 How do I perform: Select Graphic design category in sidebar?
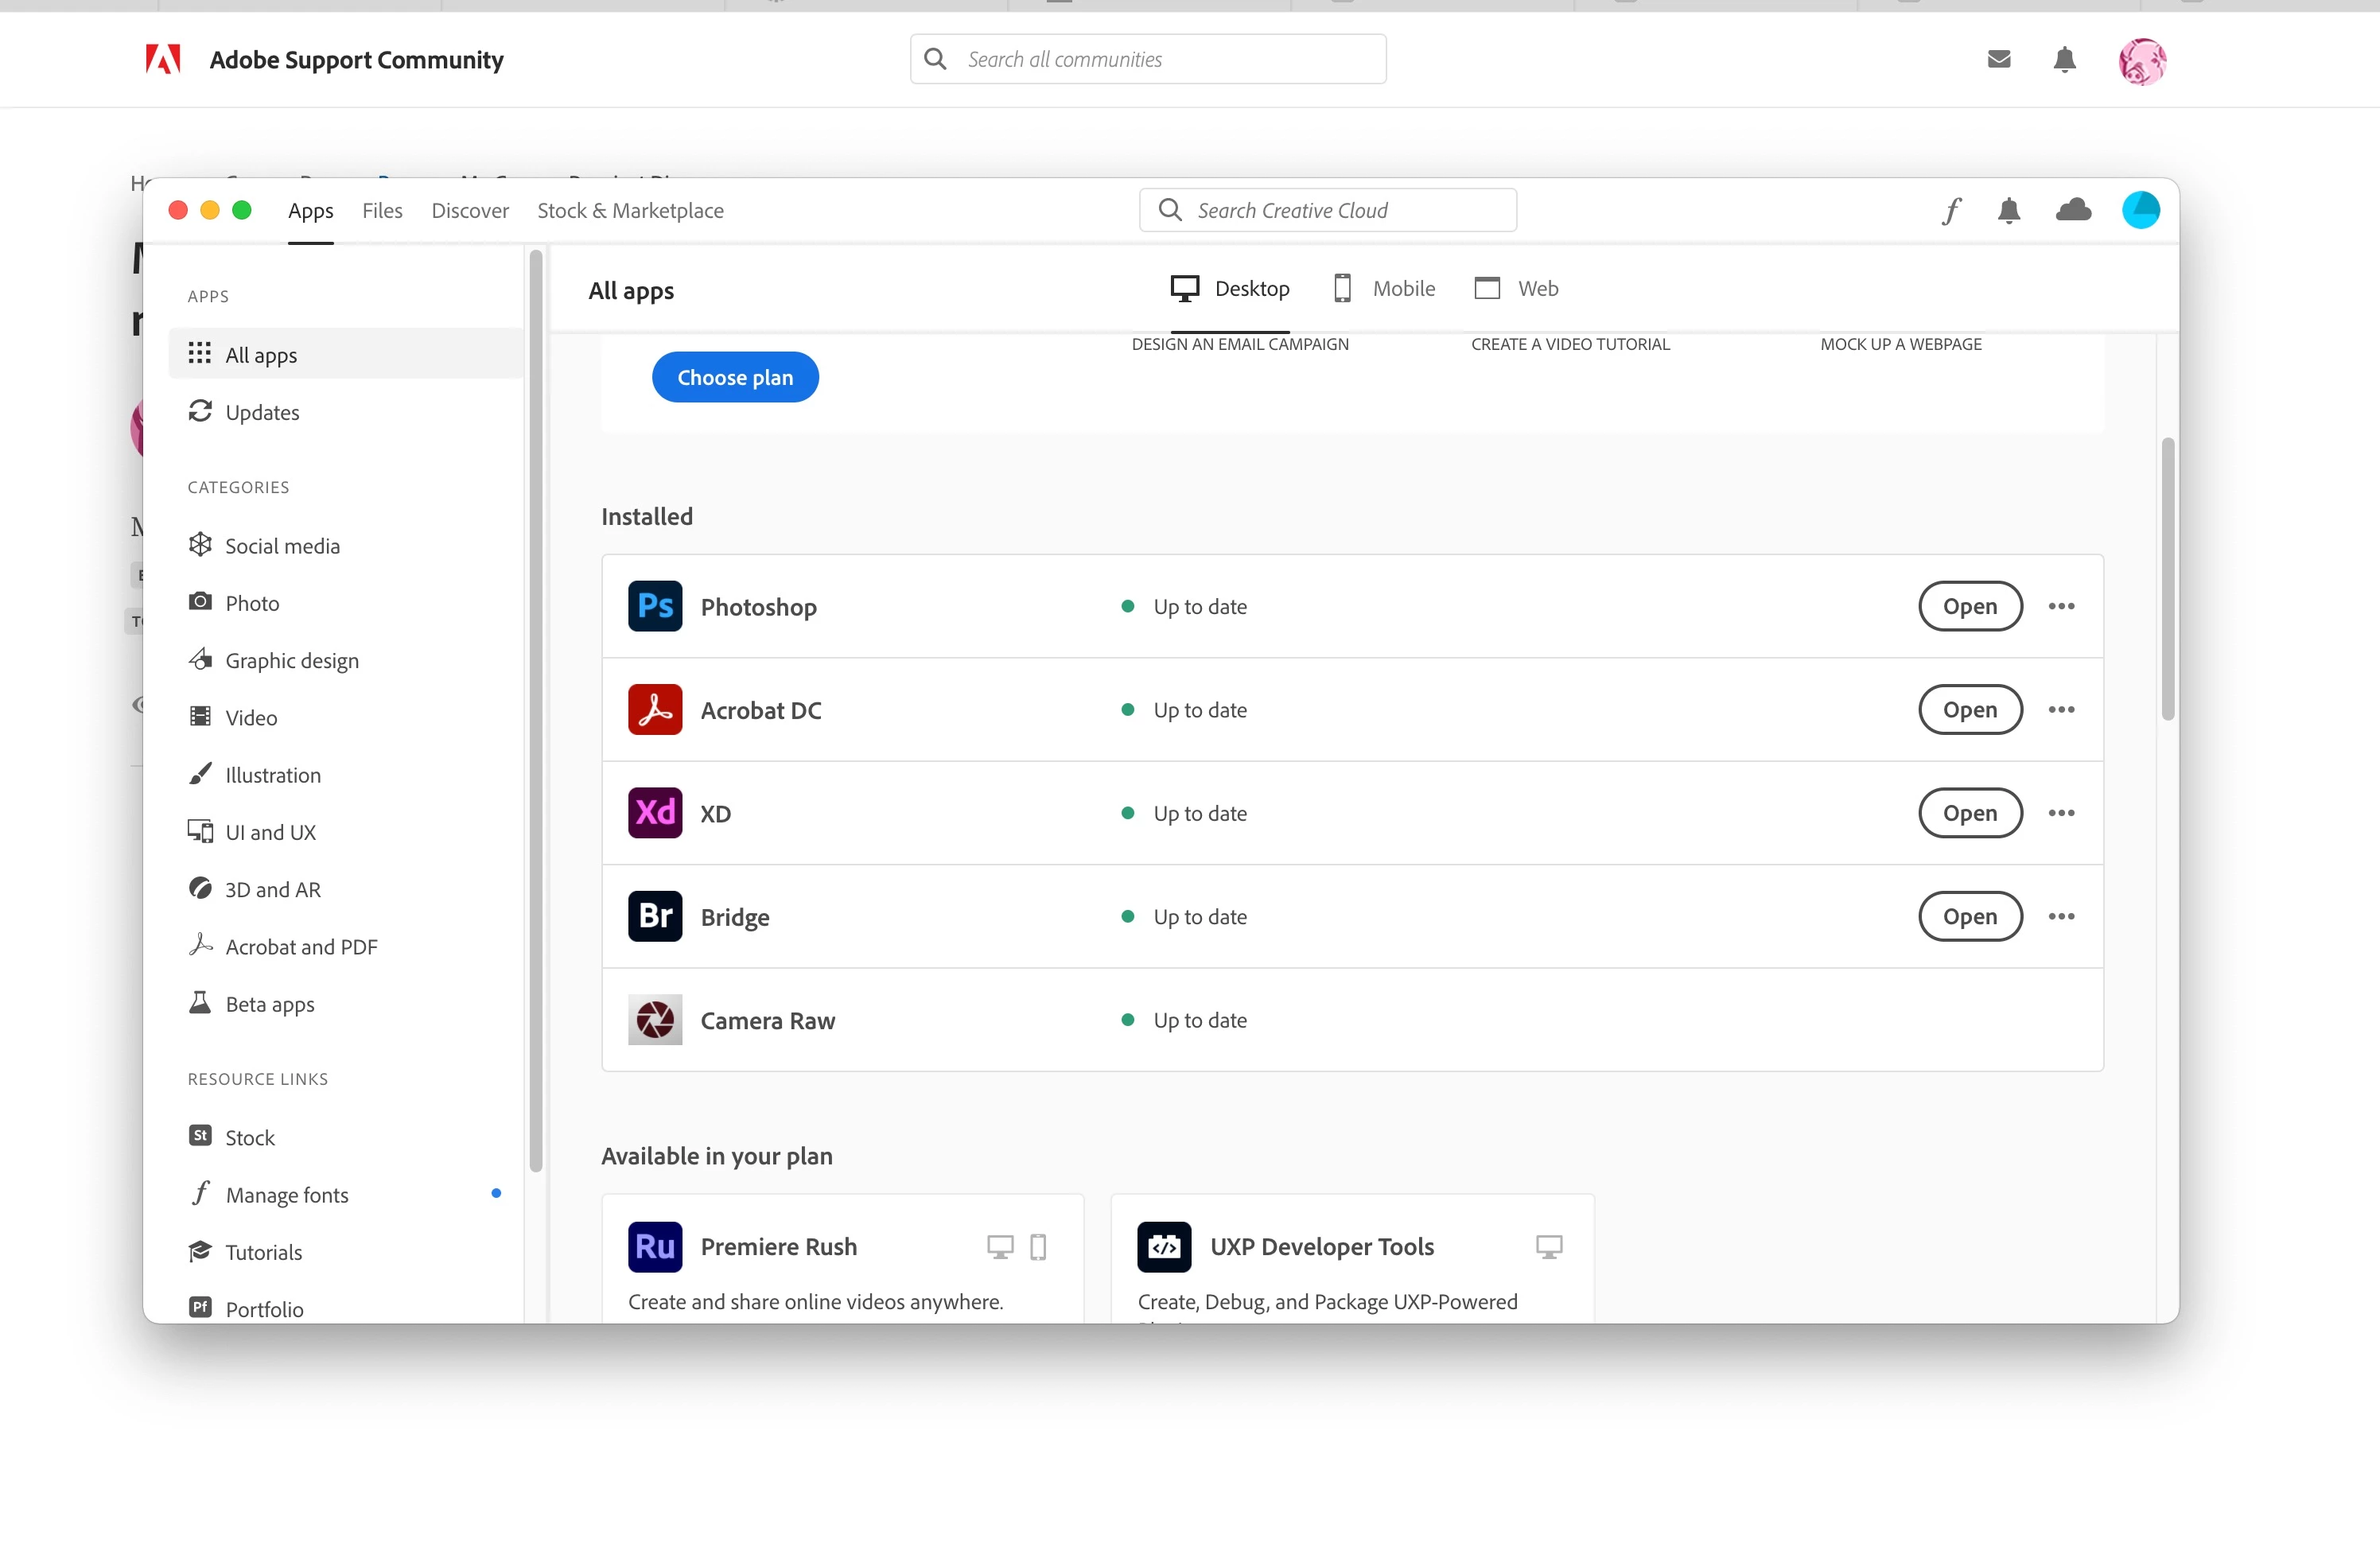291,660
